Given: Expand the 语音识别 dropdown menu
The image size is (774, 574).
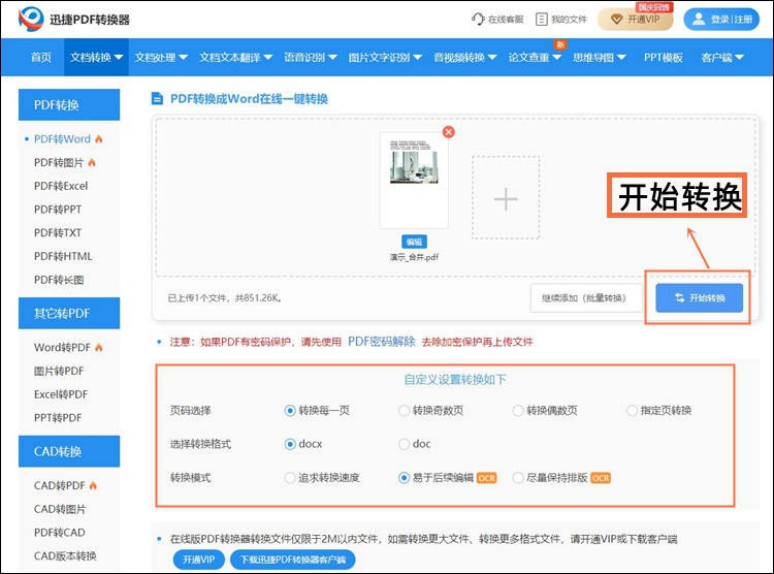Looking at the screenshot, I should point(310,58).
